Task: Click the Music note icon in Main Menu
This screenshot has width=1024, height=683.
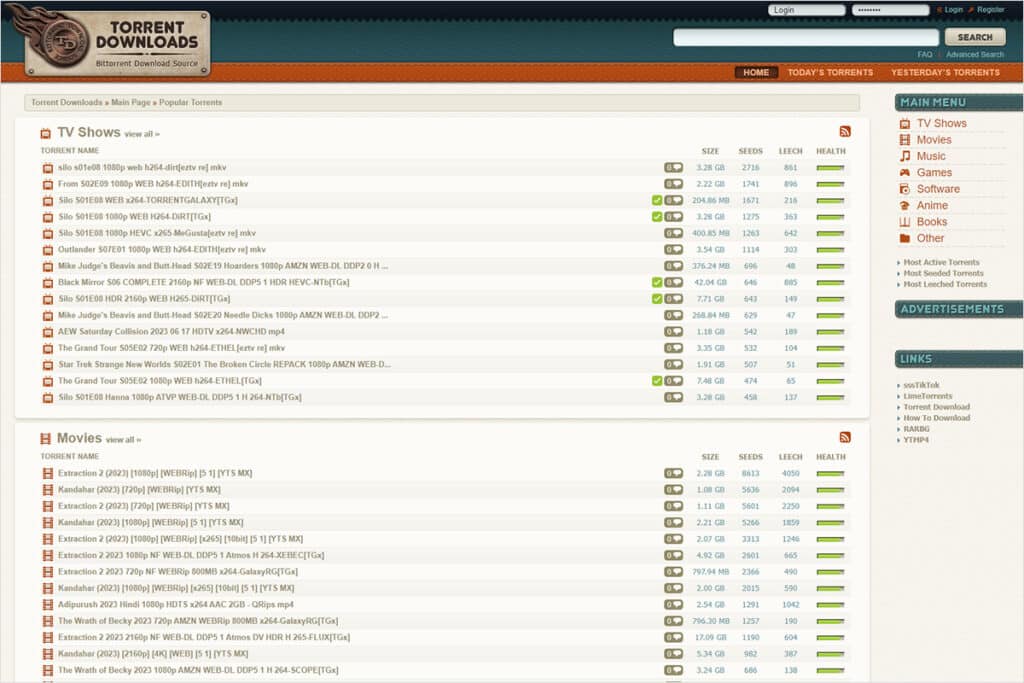Action: (x=905, y=156)
